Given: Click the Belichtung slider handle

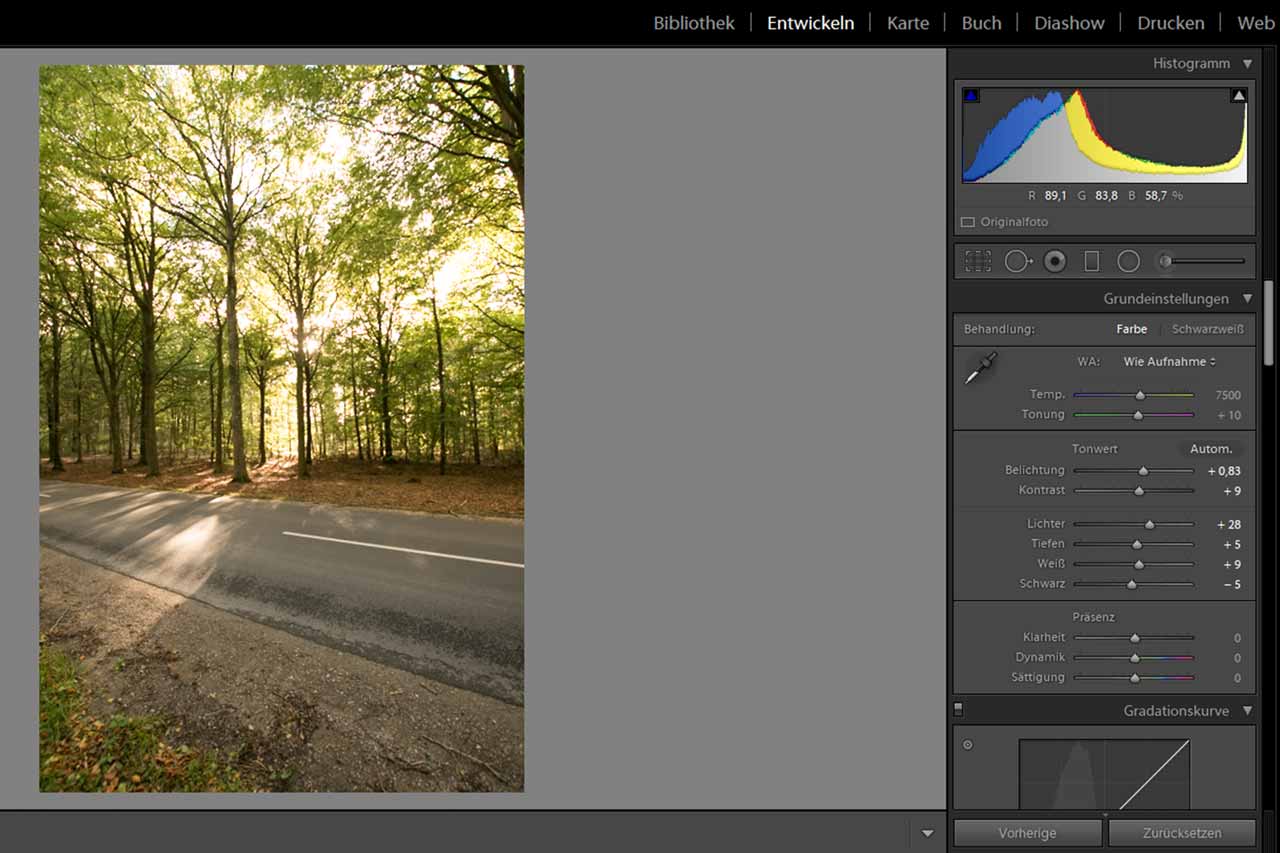Looking at the screenshot, I should [x=1143, y=471].
